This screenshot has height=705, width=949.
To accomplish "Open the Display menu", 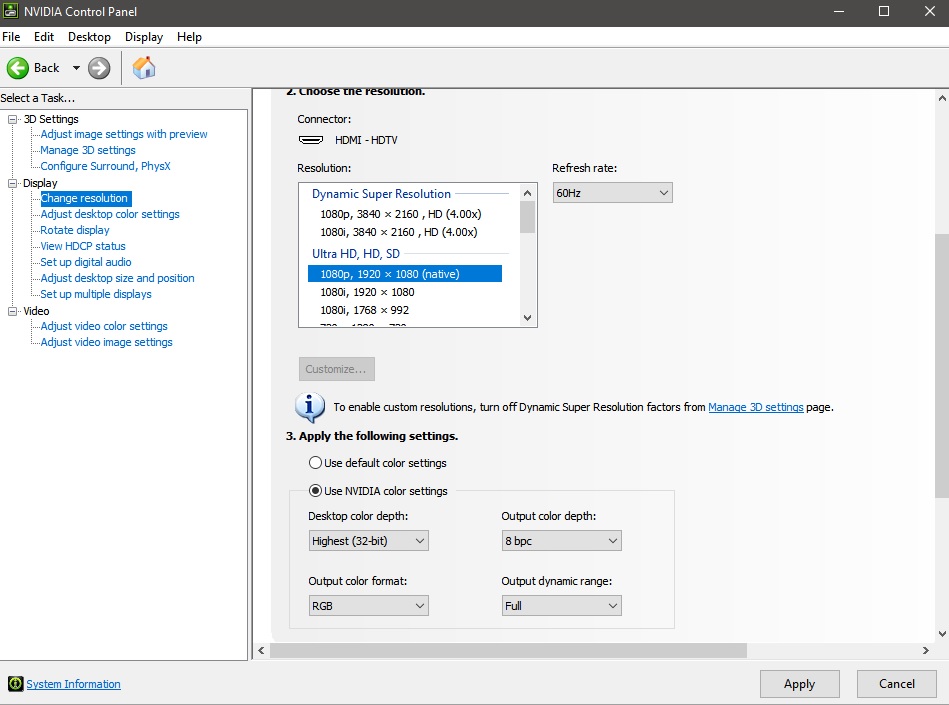I will point(144,37).
